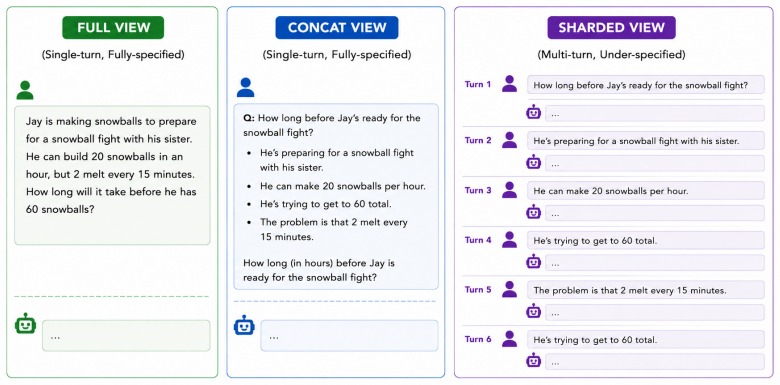Click the Full View snowball problem text box
Viewport: 780px width, 385px height.
pyautogui.click(x=112, y=175)
